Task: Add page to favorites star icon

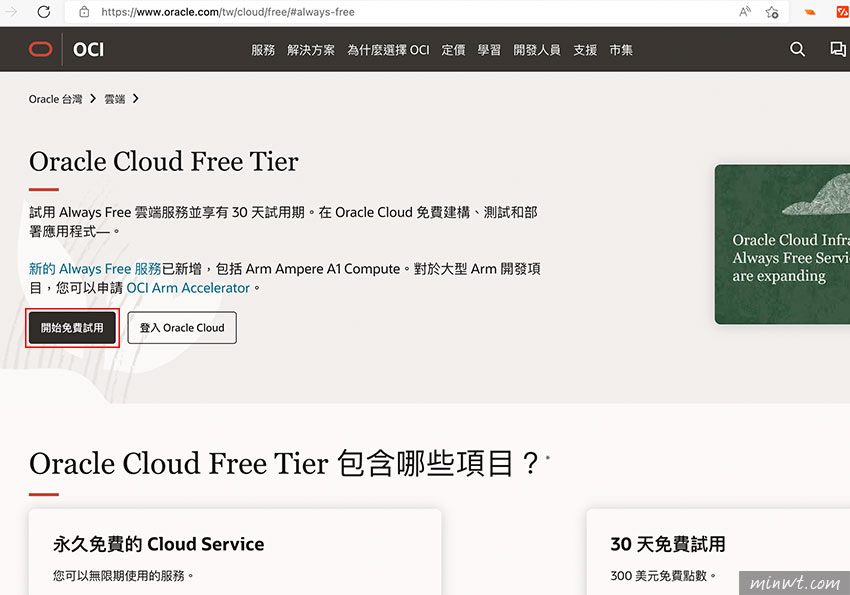Action: (772, 12)
